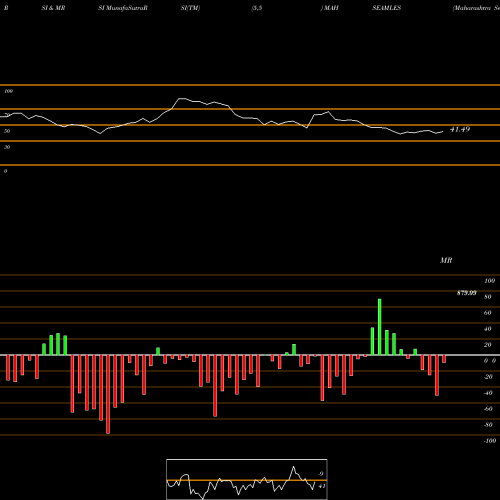This screenshot has width=500, height=500.
Task: Click the MR axis label -20
Action: 488,377
